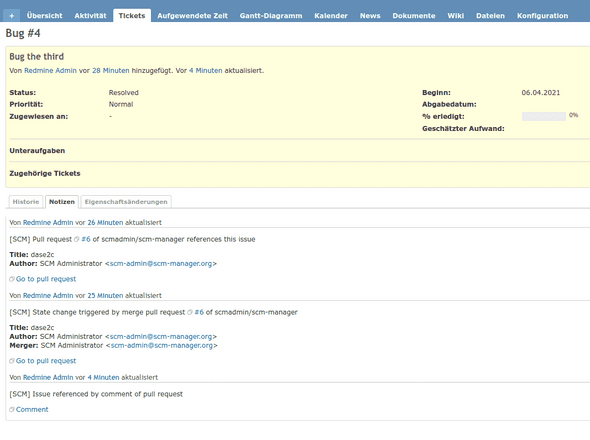Switch to the Dokumente tab
Screen dimensions: 590x440
414,16
